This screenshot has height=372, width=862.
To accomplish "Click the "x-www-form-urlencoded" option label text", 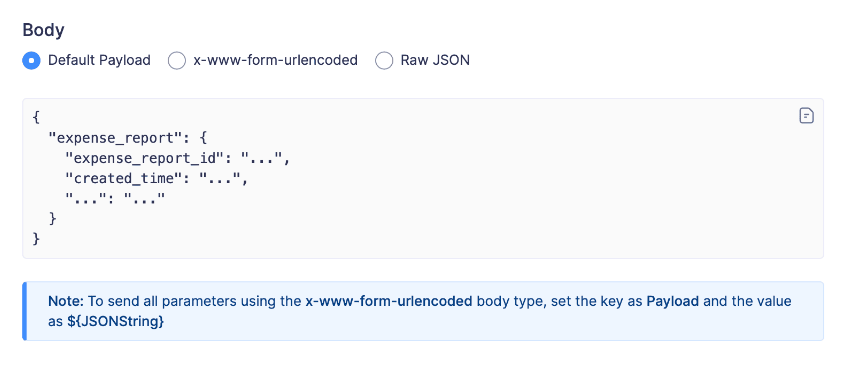I will pyautogui.click(x=275, y=60).
